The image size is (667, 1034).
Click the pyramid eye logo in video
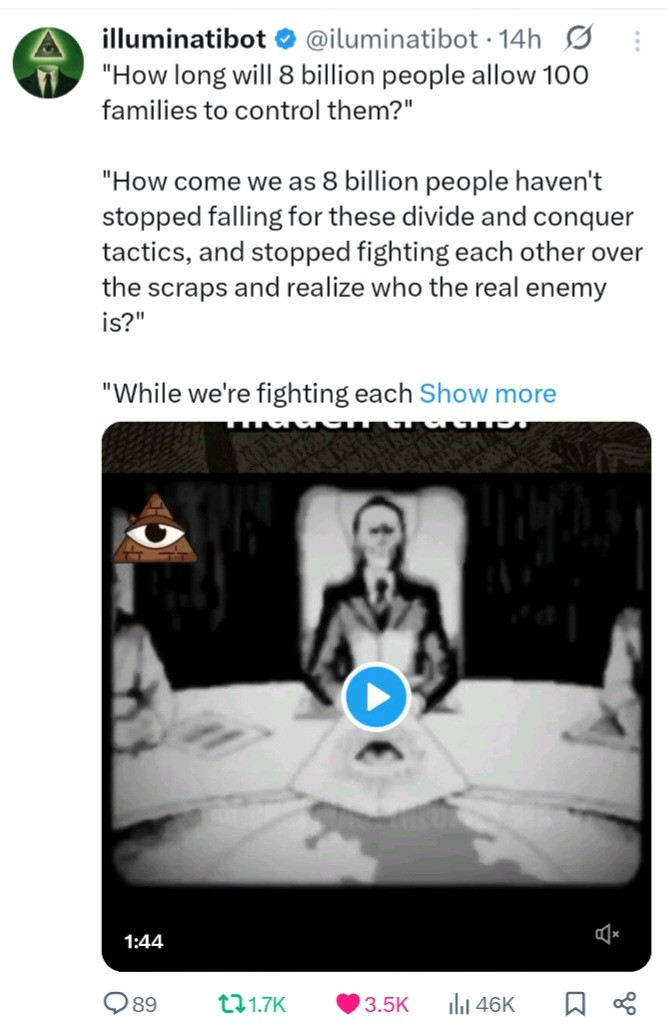click(x=155, y=527)
